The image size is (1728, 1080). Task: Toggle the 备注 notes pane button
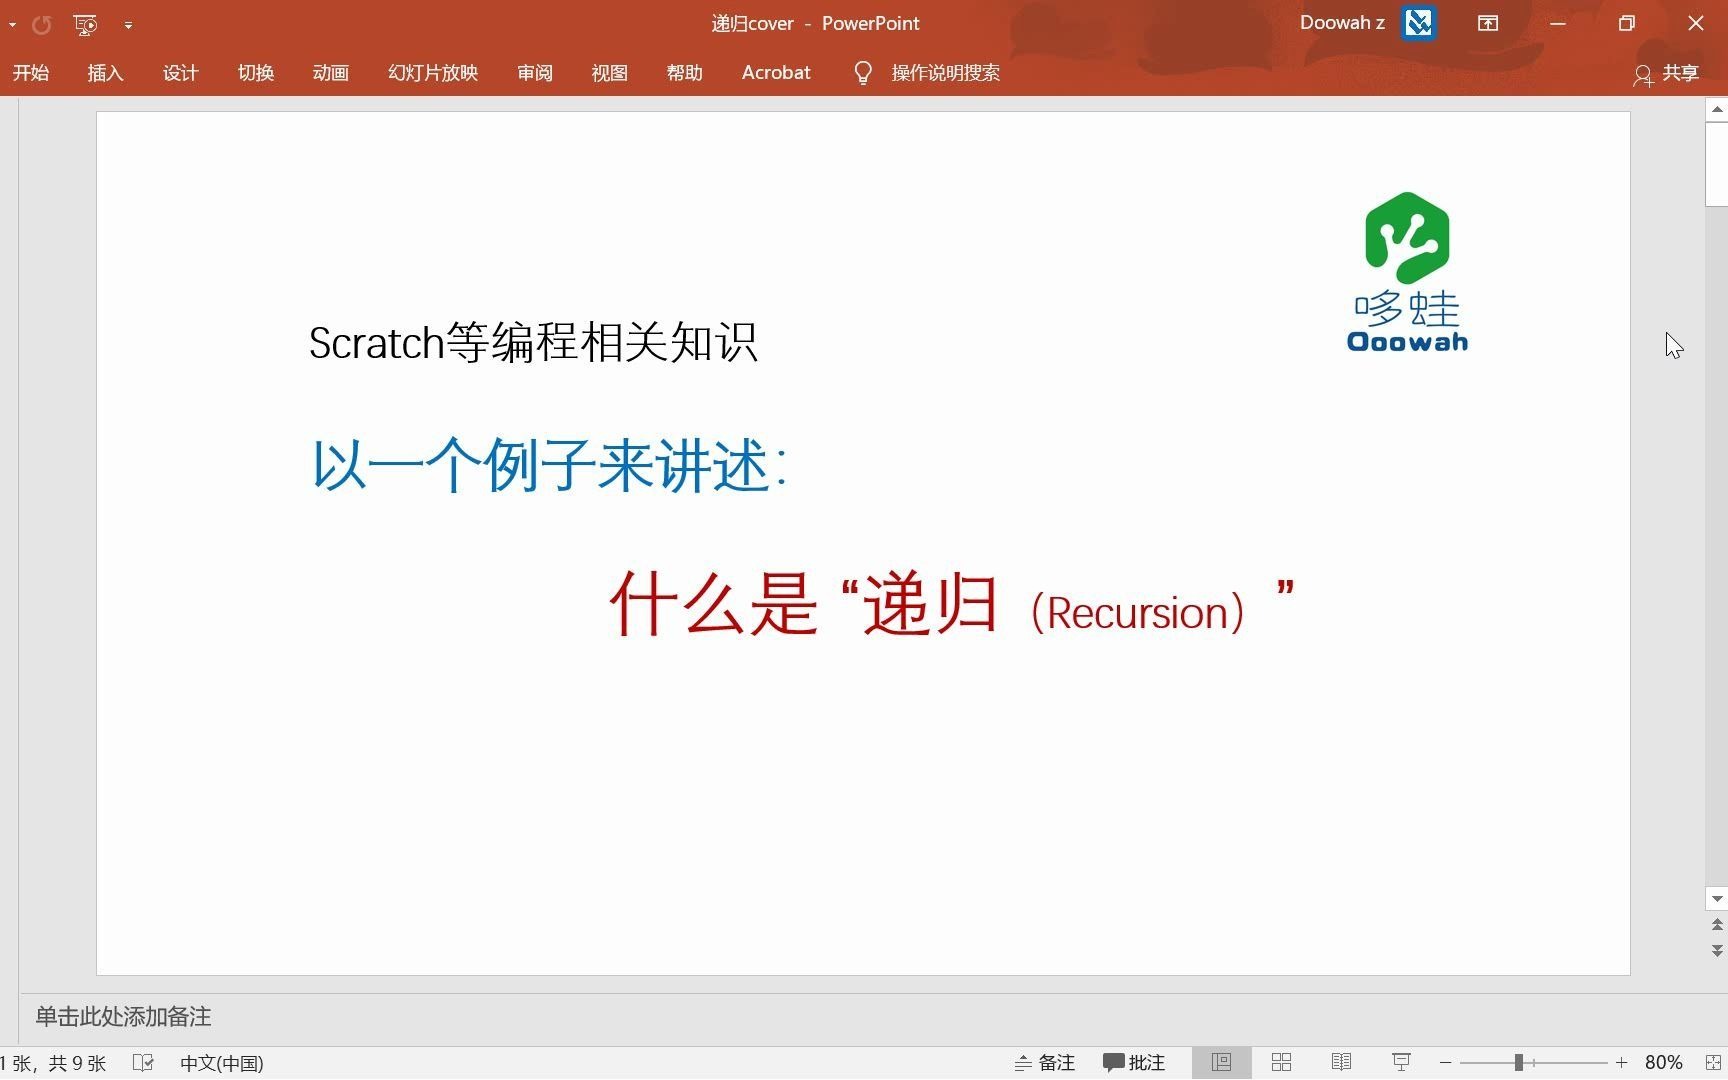click(1045, 1063)
